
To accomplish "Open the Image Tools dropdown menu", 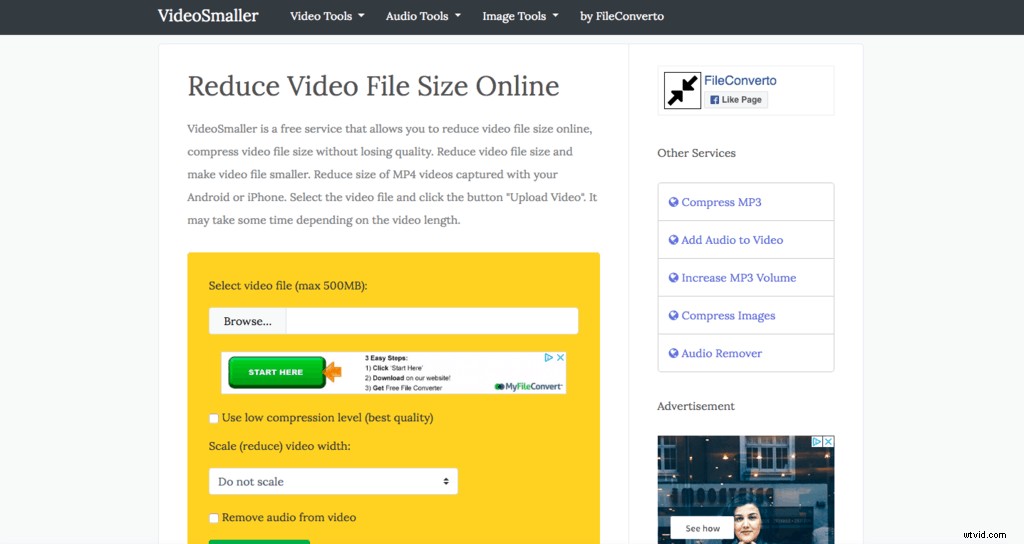I will click(x=520, y=16).
